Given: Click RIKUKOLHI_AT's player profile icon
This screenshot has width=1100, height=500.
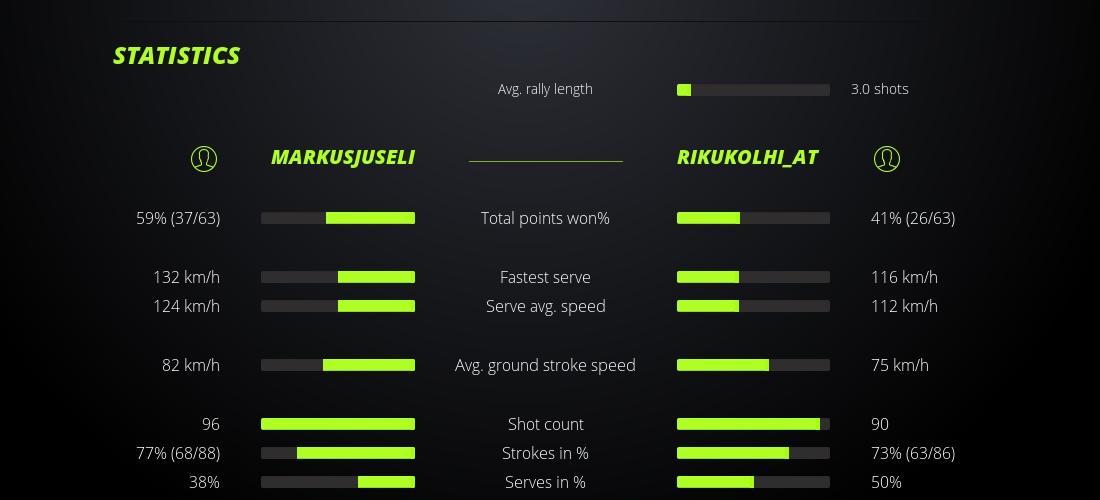Looking at the screenshot, I should [887, 158].
